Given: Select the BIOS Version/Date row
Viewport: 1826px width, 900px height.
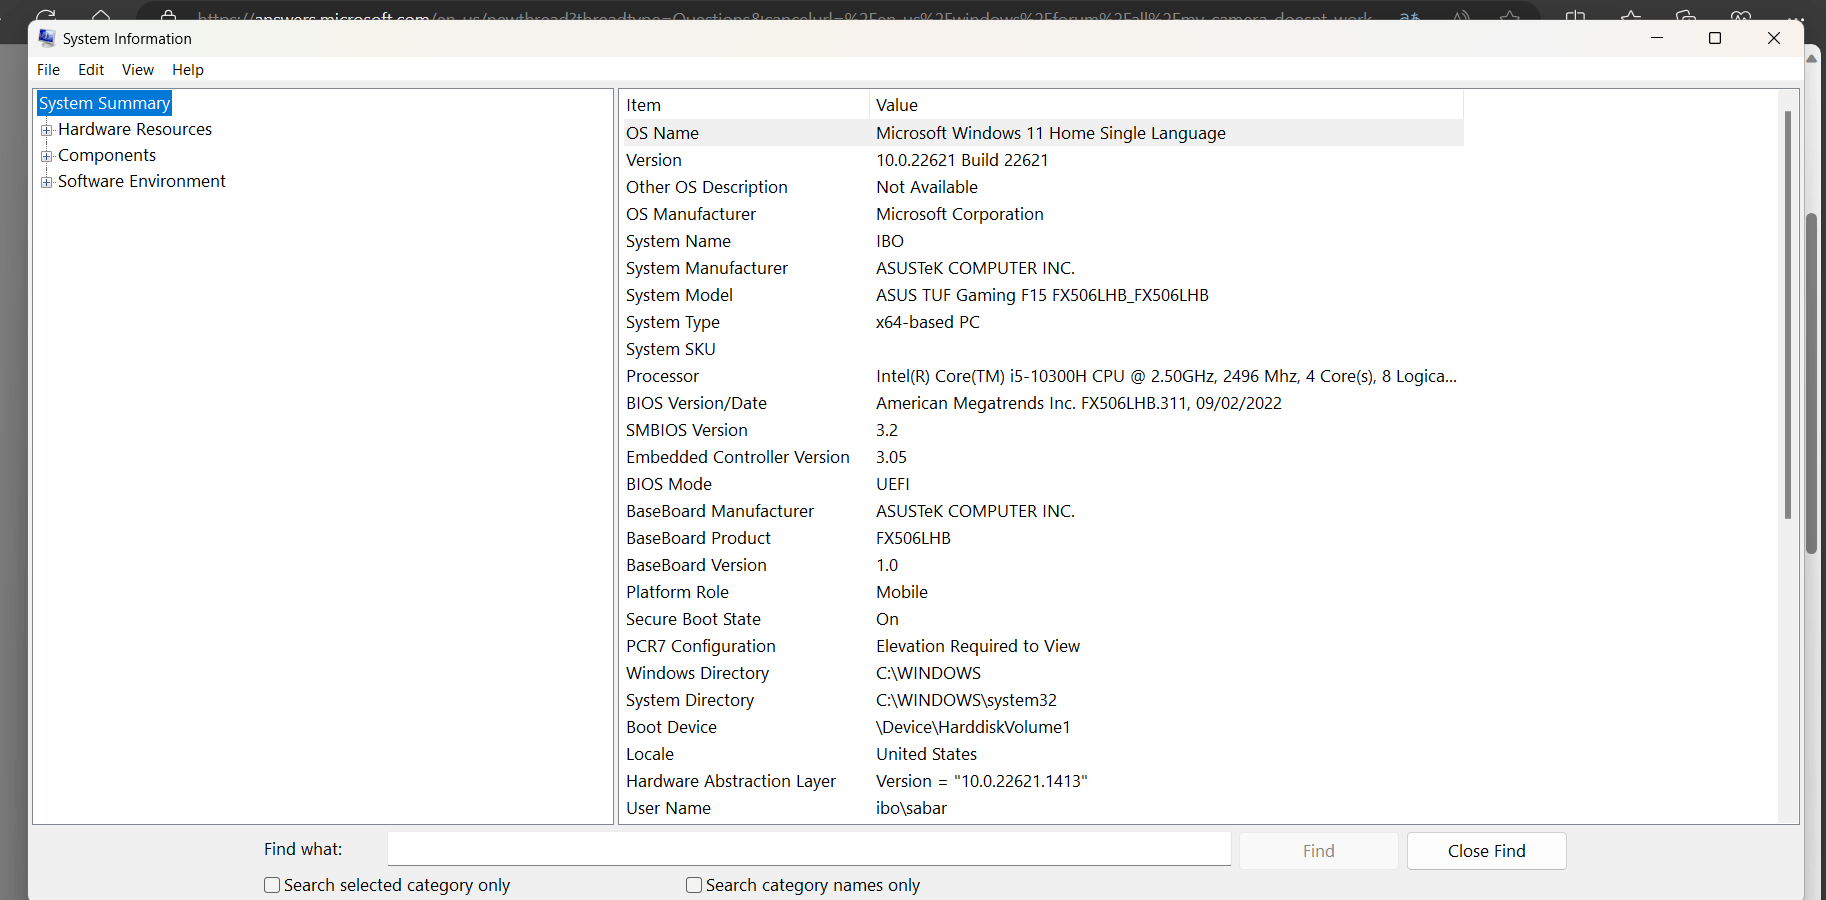Looking at the screenshot, I should [1043, 403].
